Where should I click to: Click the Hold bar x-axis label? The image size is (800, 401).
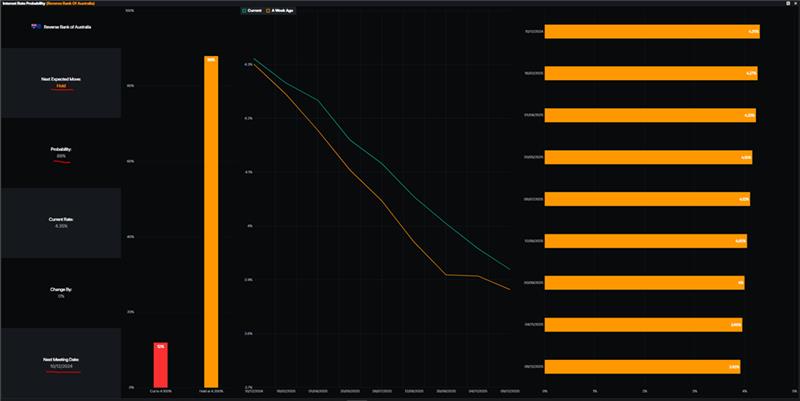click(x=211, y=391)
